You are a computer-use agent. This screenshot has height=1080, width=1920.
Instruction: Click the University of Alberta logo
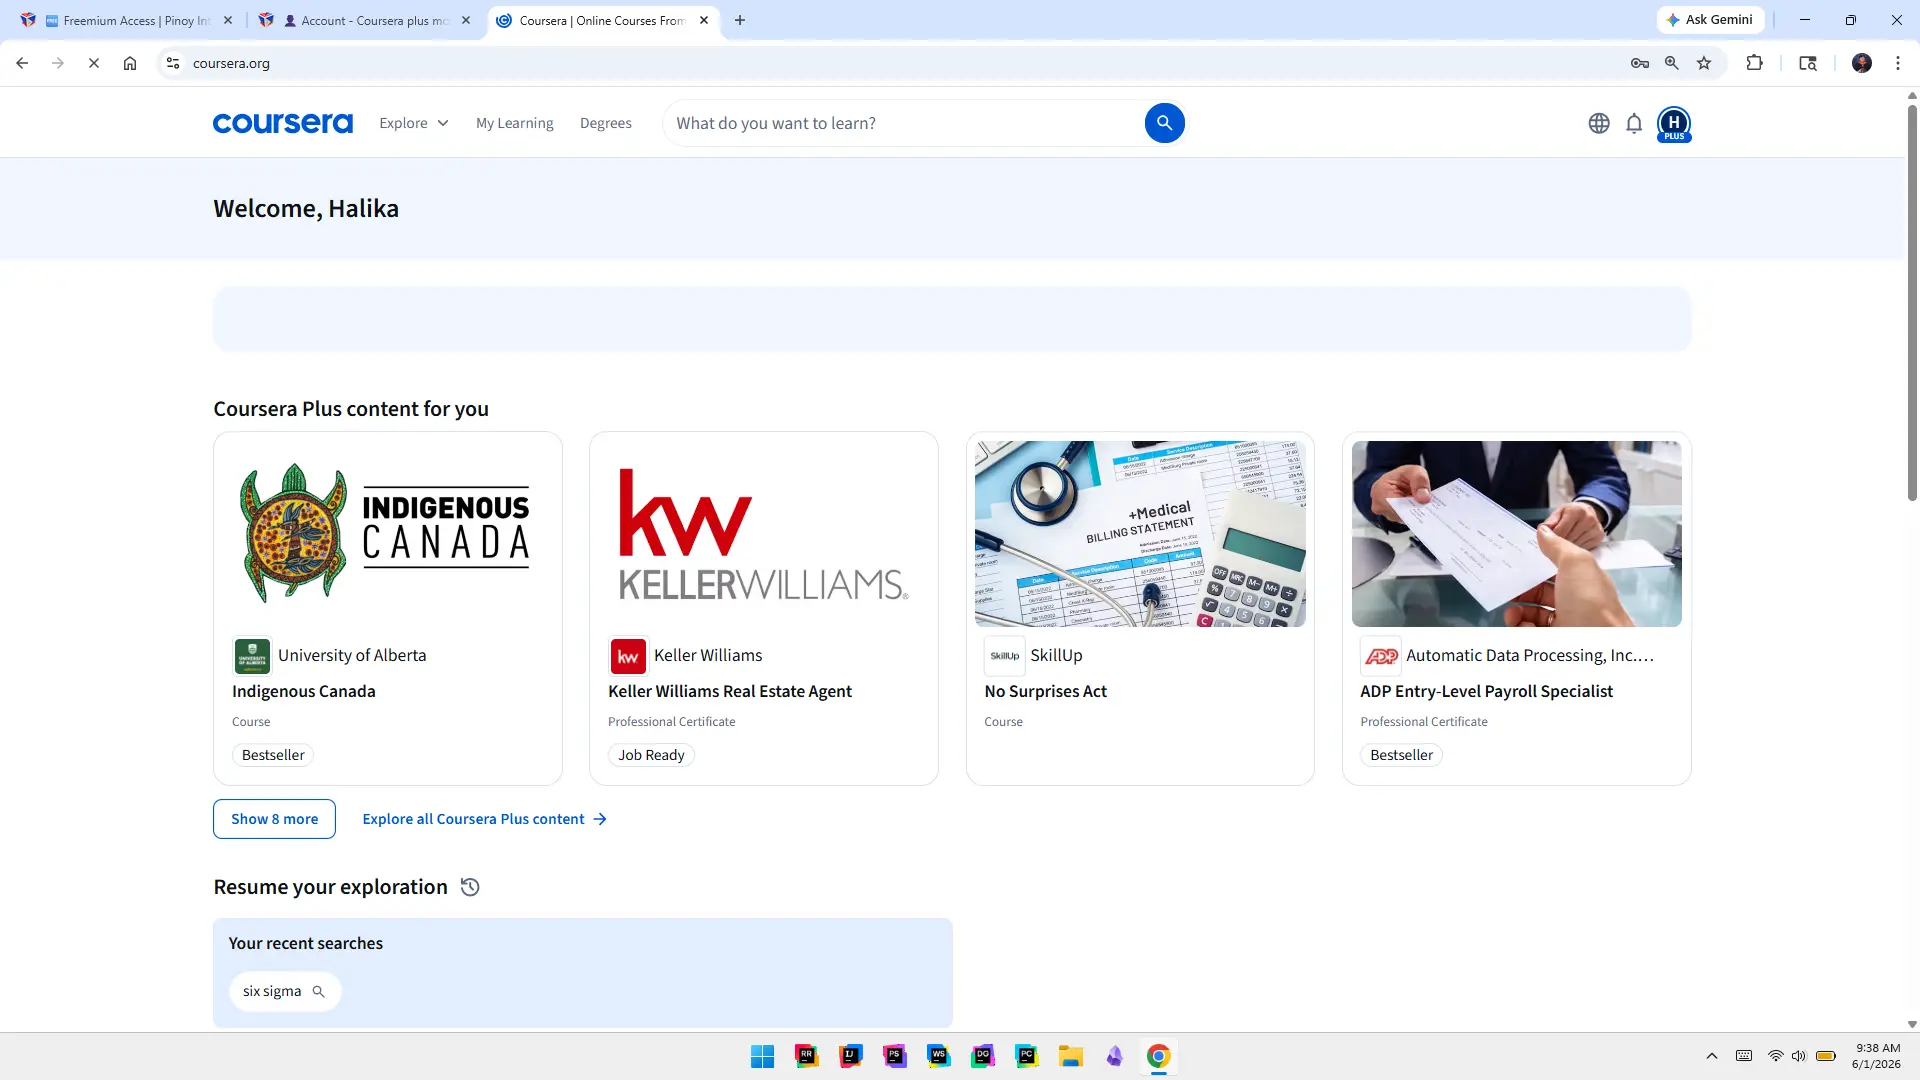click(x=252, y=656)
